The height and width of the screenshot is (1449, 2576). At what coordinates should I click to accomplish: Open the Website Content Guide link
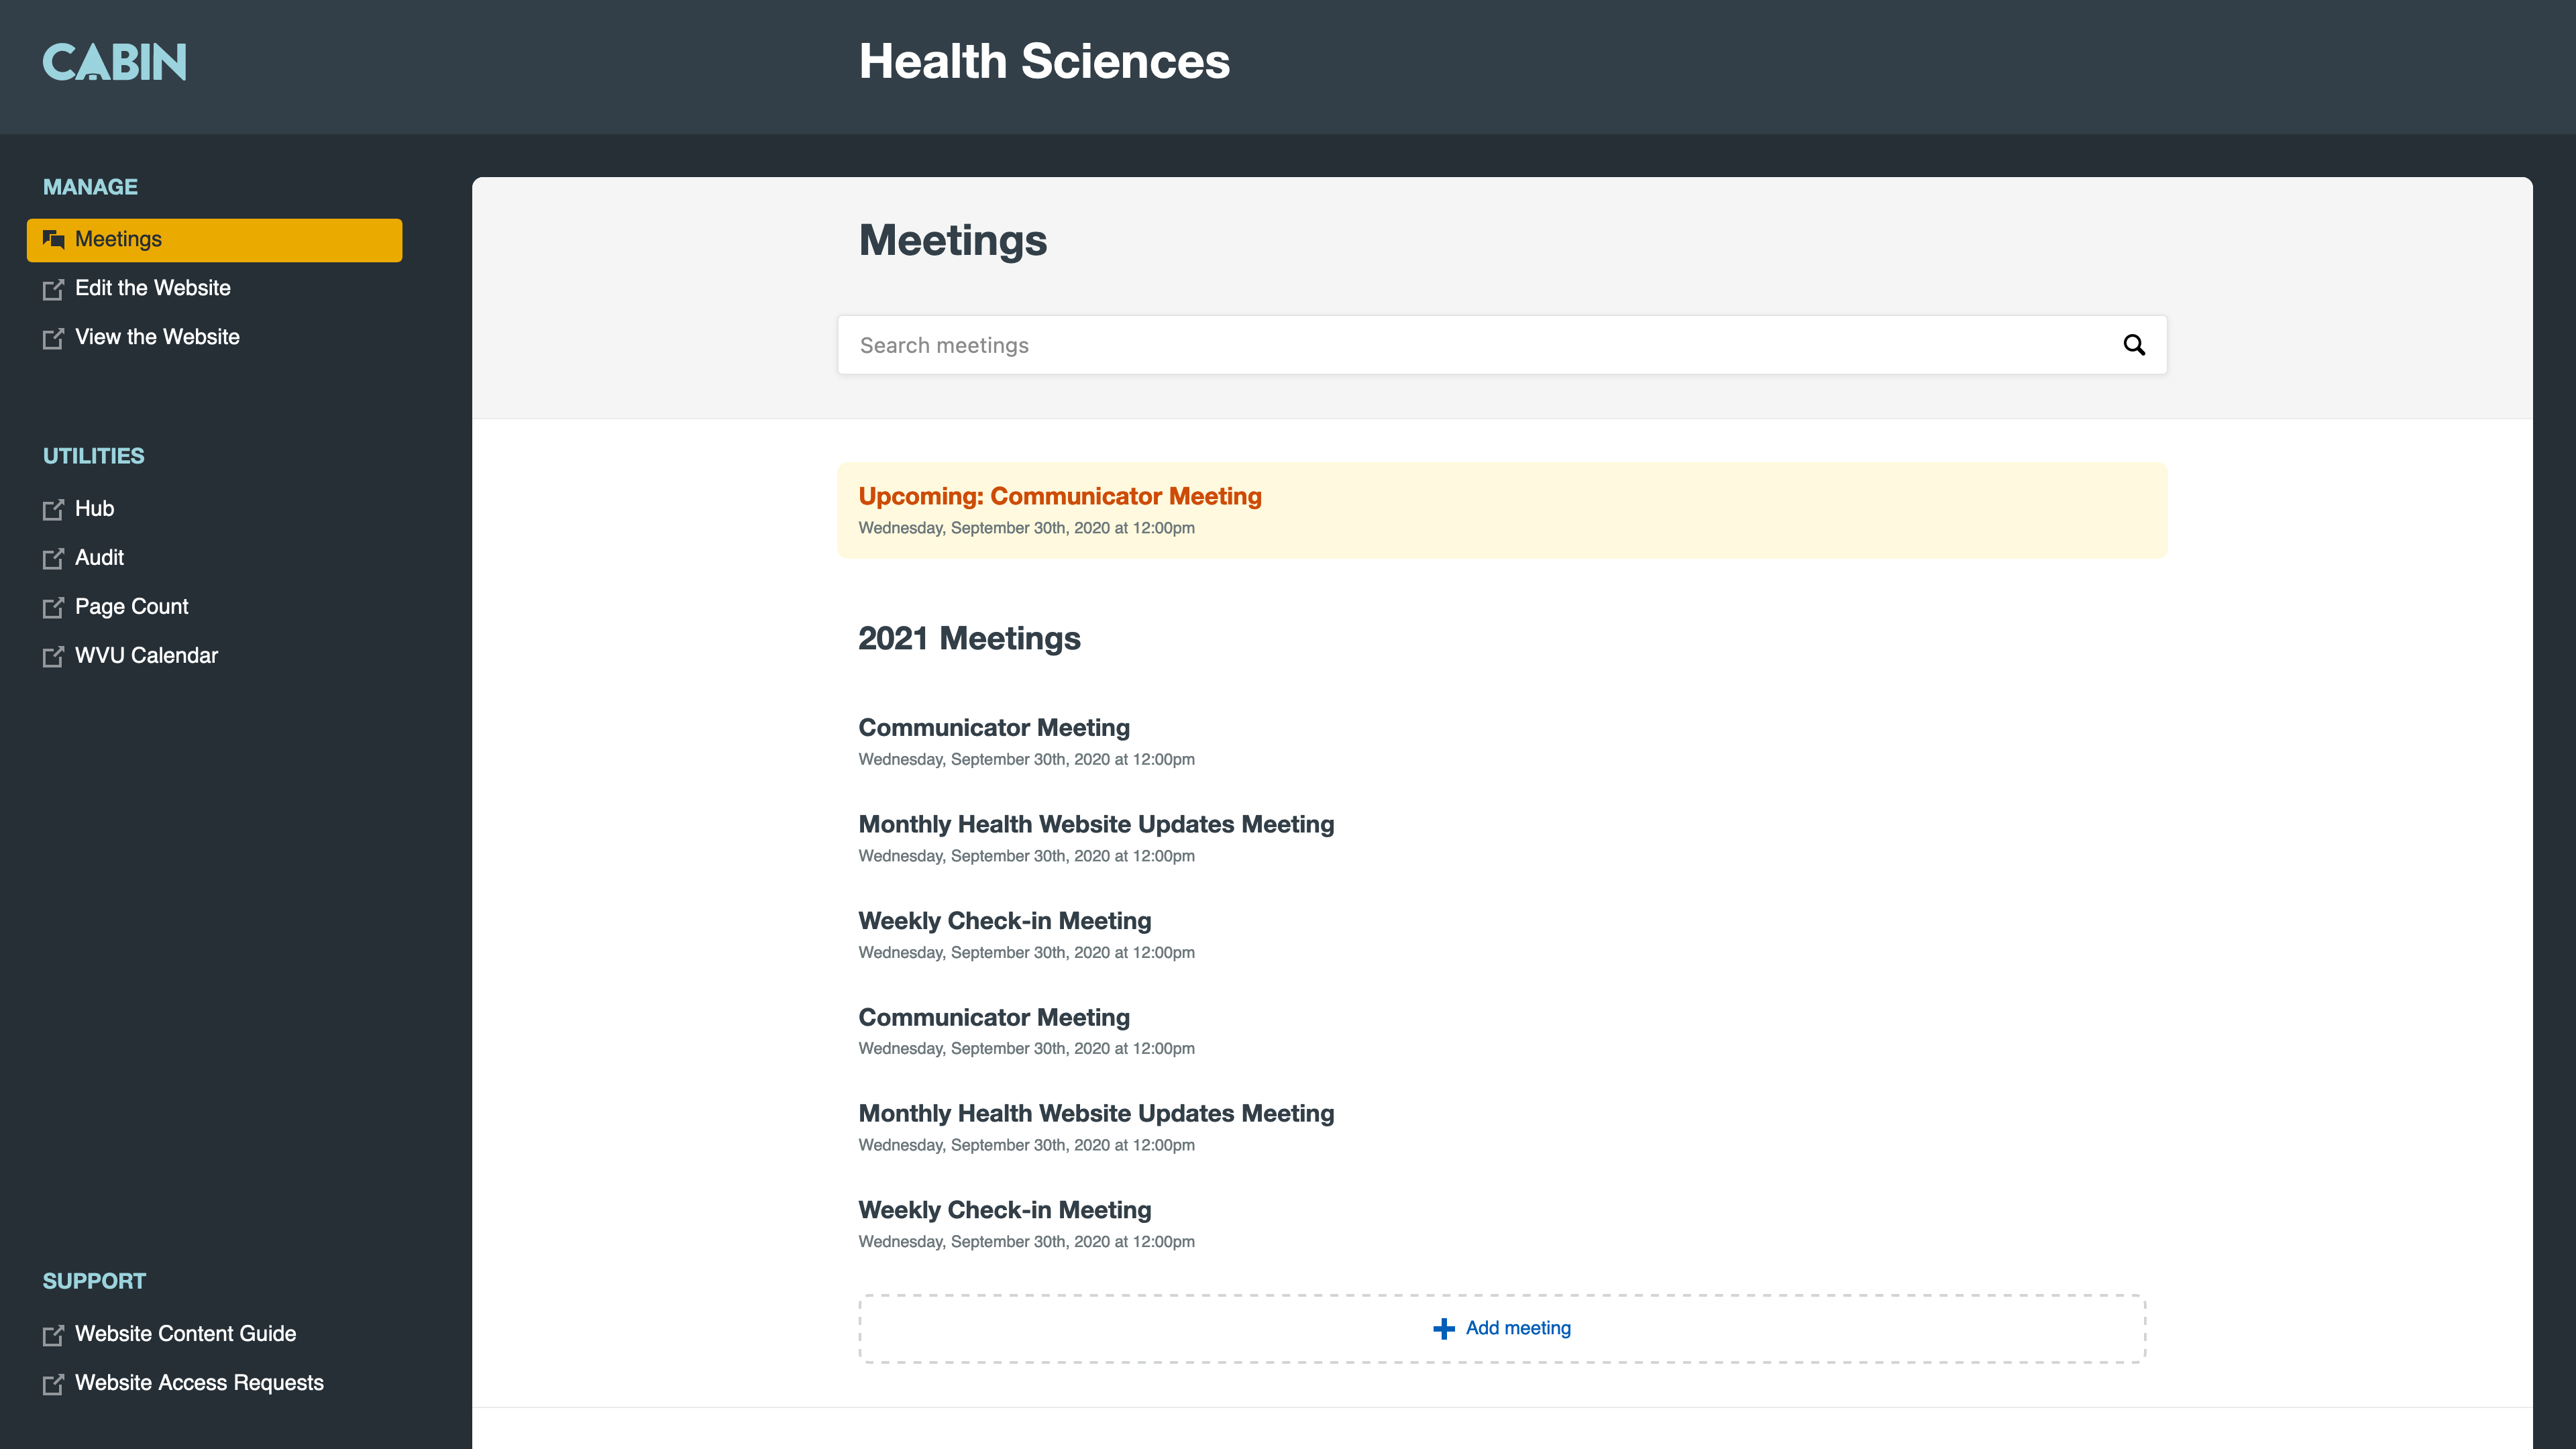click(x=185, y=1334)
